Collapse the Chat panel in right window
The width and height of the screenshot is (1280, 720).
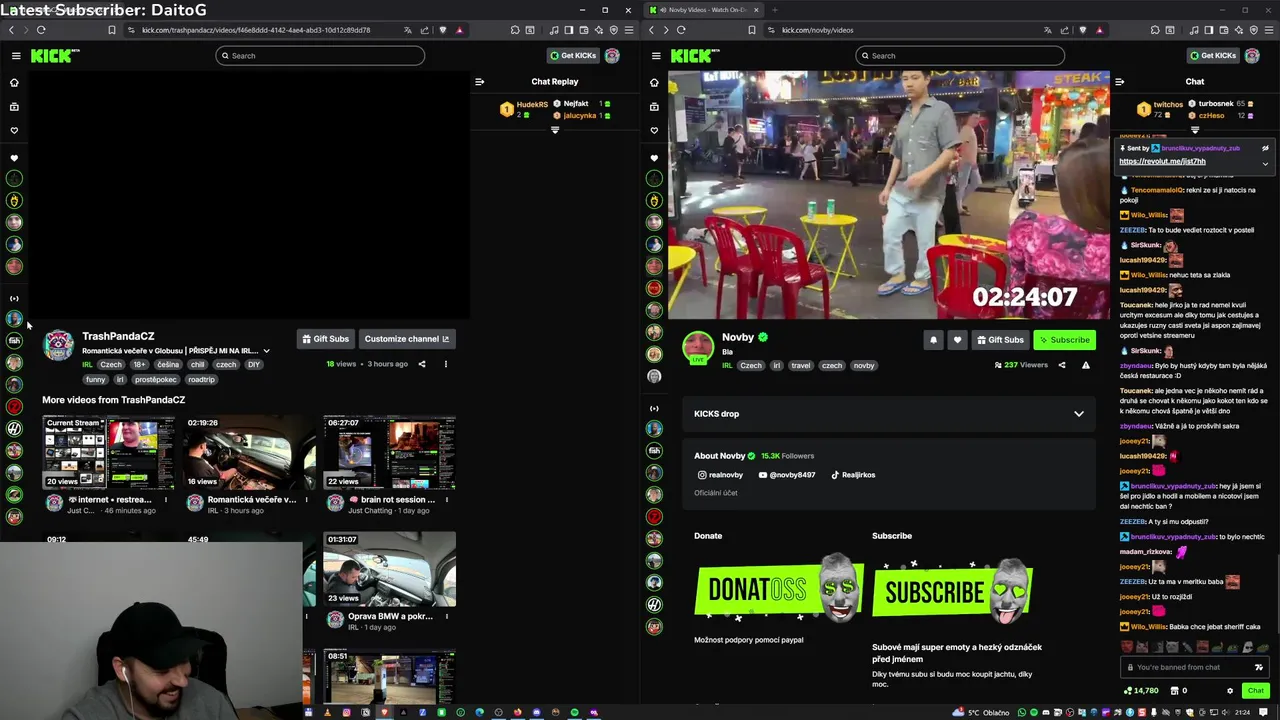[1119, 82]
